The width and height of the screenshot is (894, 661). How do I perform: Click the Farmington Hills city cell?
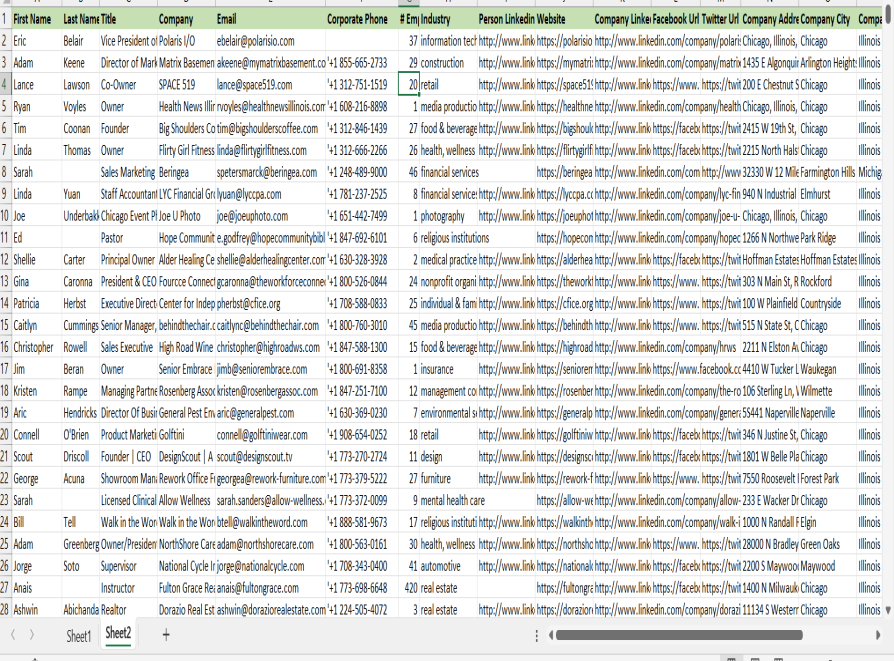pyautogui.click(x=828, y=172)
